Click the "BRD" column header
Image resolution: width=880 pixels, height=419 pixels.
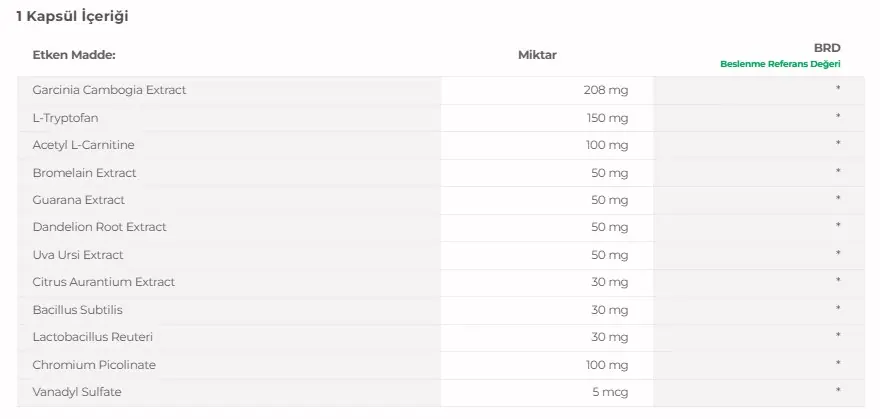tap(827, 47)
